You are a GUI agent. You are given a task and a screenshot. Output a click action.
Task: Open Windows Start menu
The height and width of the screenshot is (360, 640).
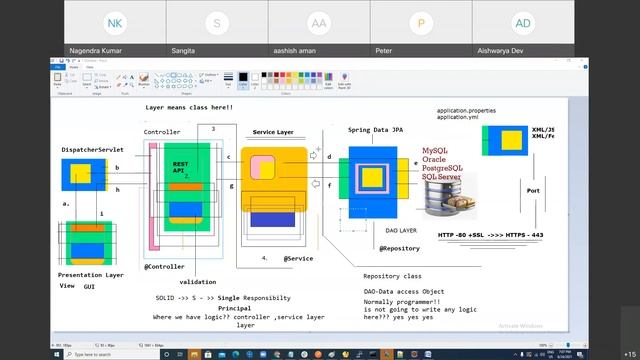tap(57, 354)
